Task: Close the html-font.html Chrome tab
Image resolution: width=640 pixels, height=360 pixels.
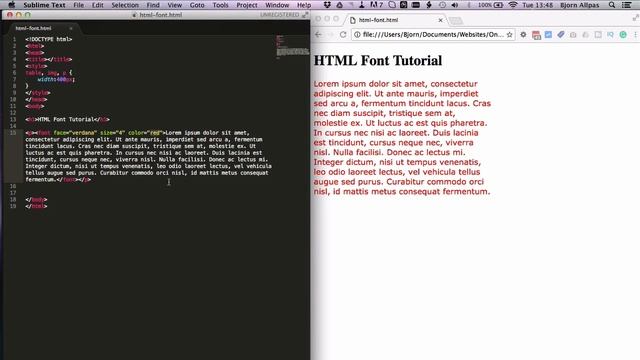Action: point(440,20)
